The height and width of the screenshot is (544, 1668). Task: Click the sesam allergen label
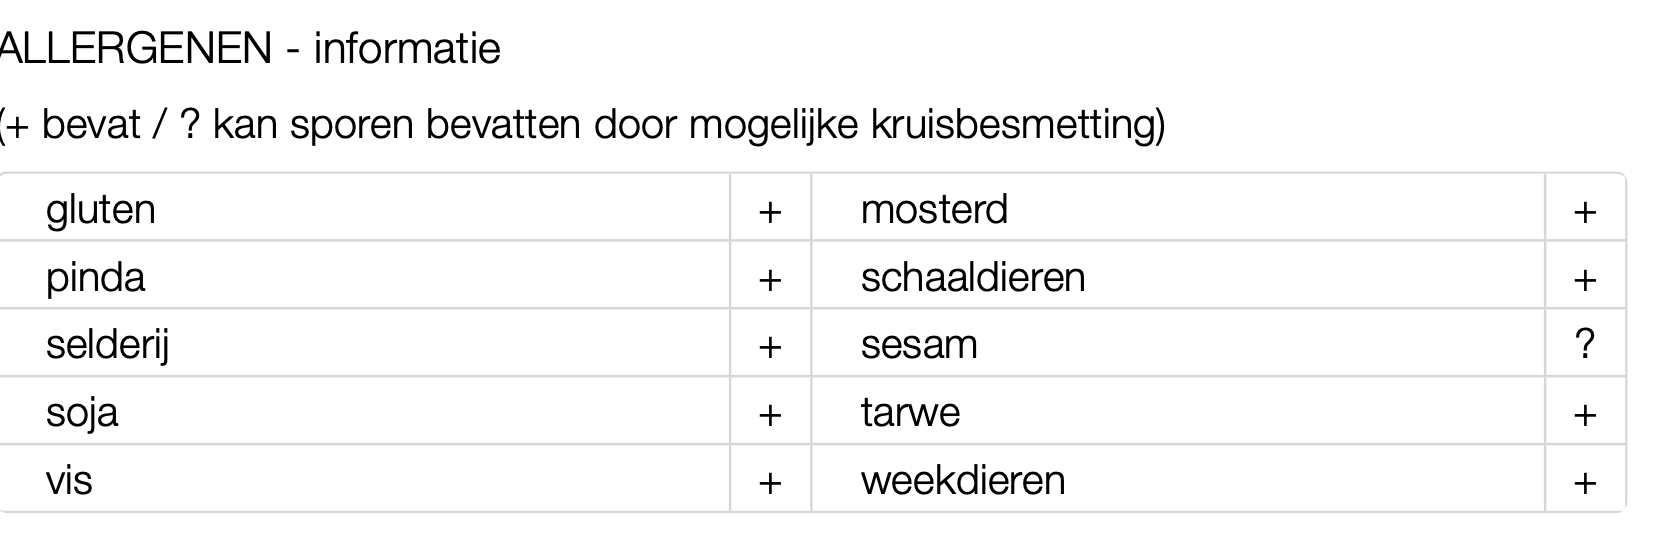tap(918, 345)
